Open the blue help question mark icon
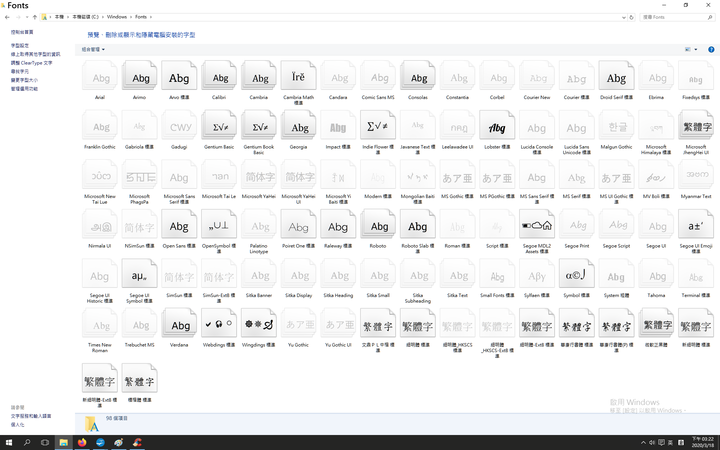Image resolution: width=720 pixels, height=450 pixels. (x=711, y=49)
